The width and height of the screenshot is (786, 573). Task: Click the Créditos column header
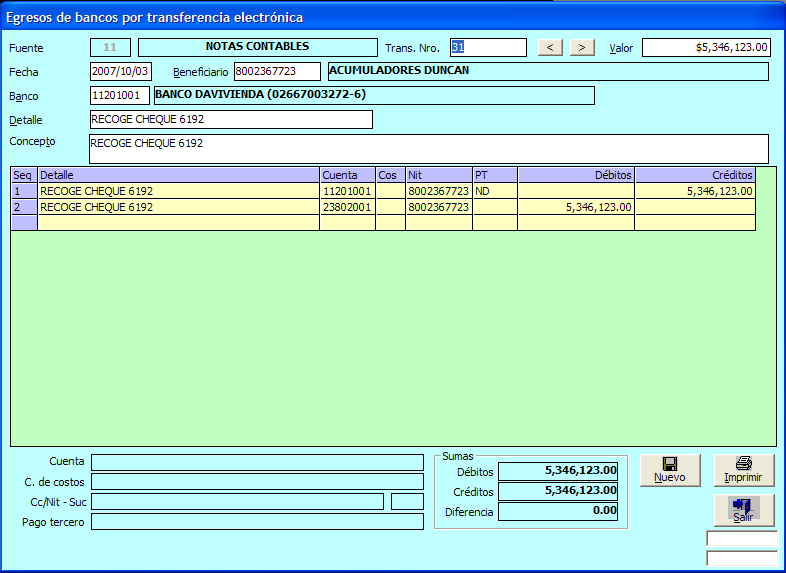tap(696, 175)
